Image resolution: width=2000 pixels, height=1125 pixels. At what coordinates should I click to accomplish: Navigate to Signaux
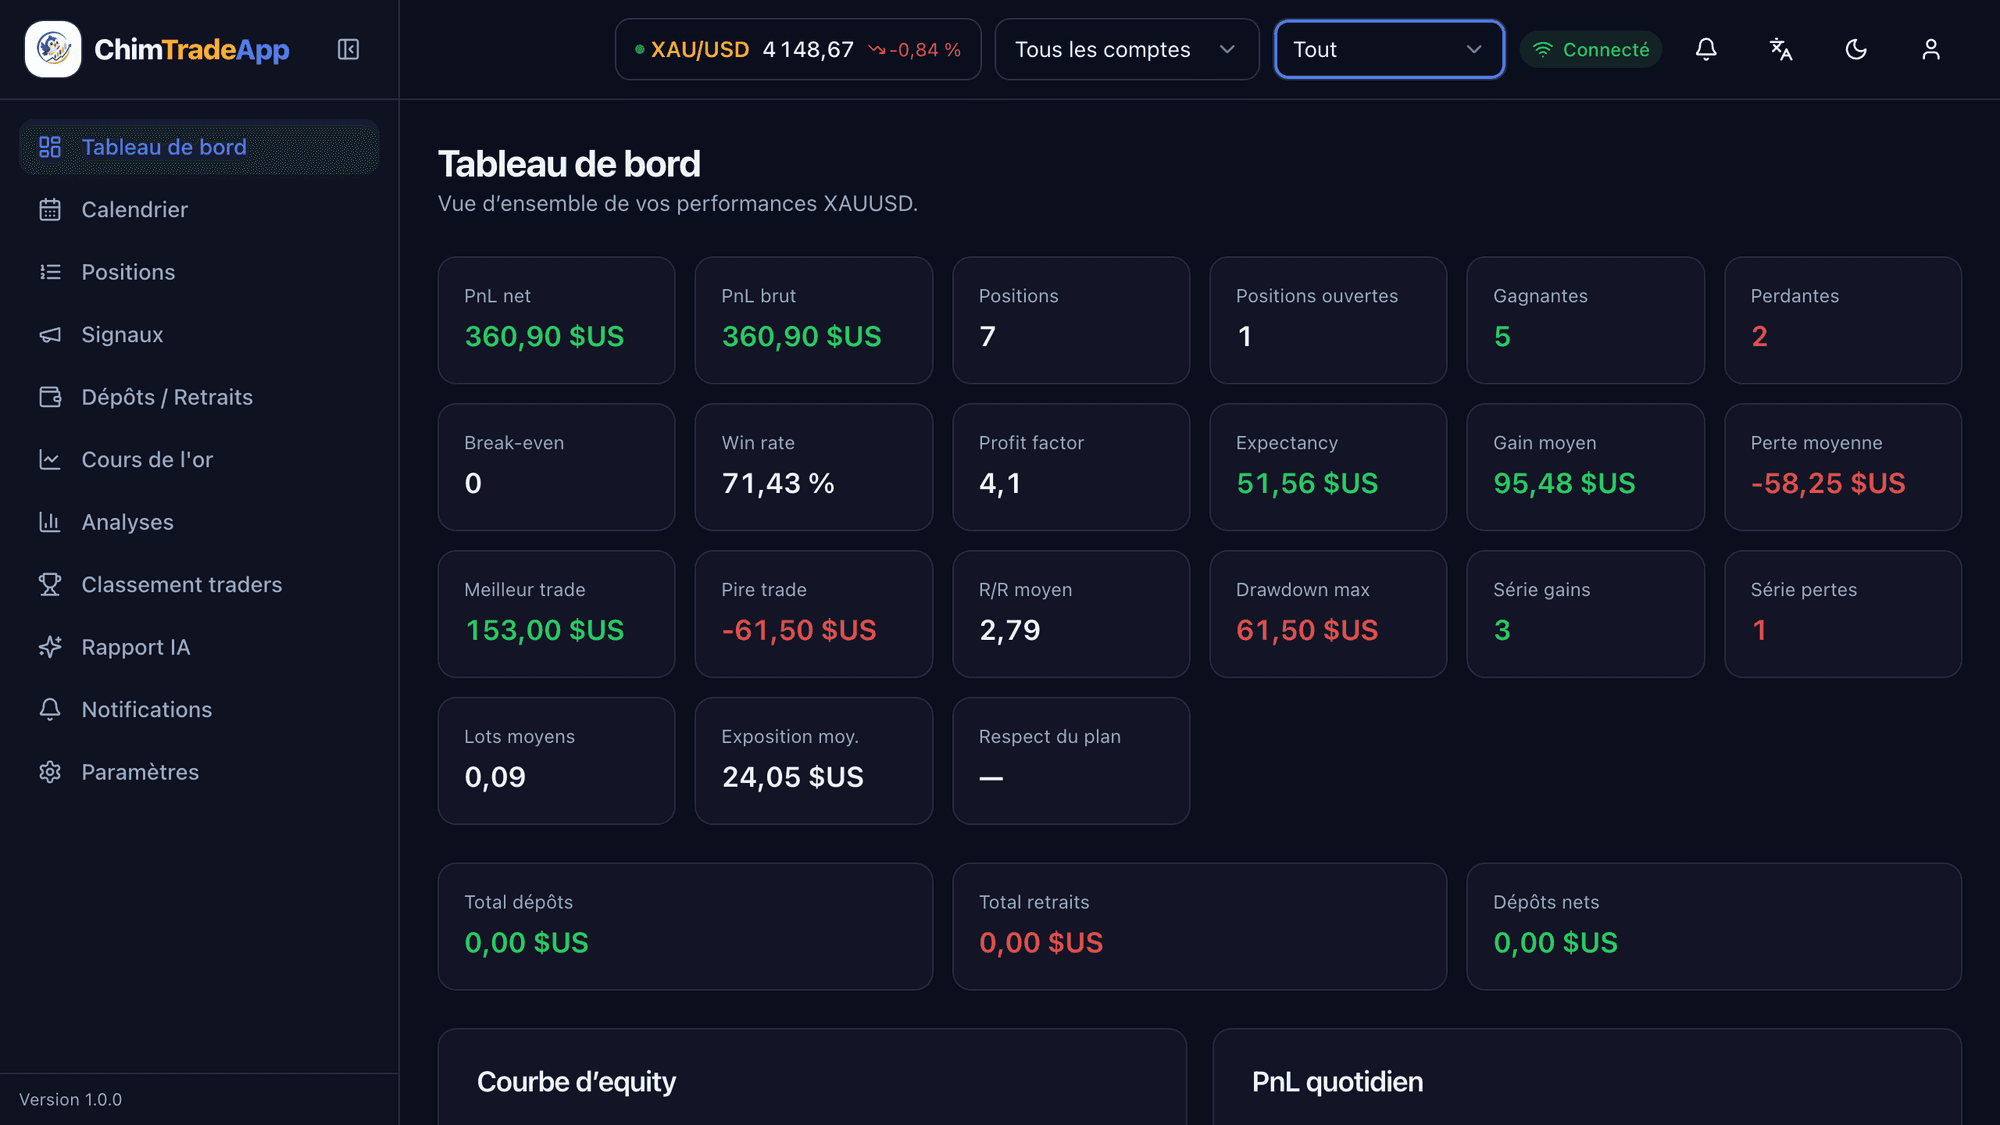pos(199,335)
